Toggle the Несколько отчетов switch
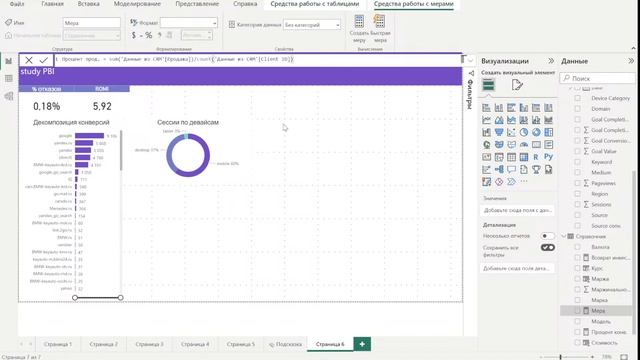This screenshot has width=640, height=360. pyautogui.click(x=547, y=236)
